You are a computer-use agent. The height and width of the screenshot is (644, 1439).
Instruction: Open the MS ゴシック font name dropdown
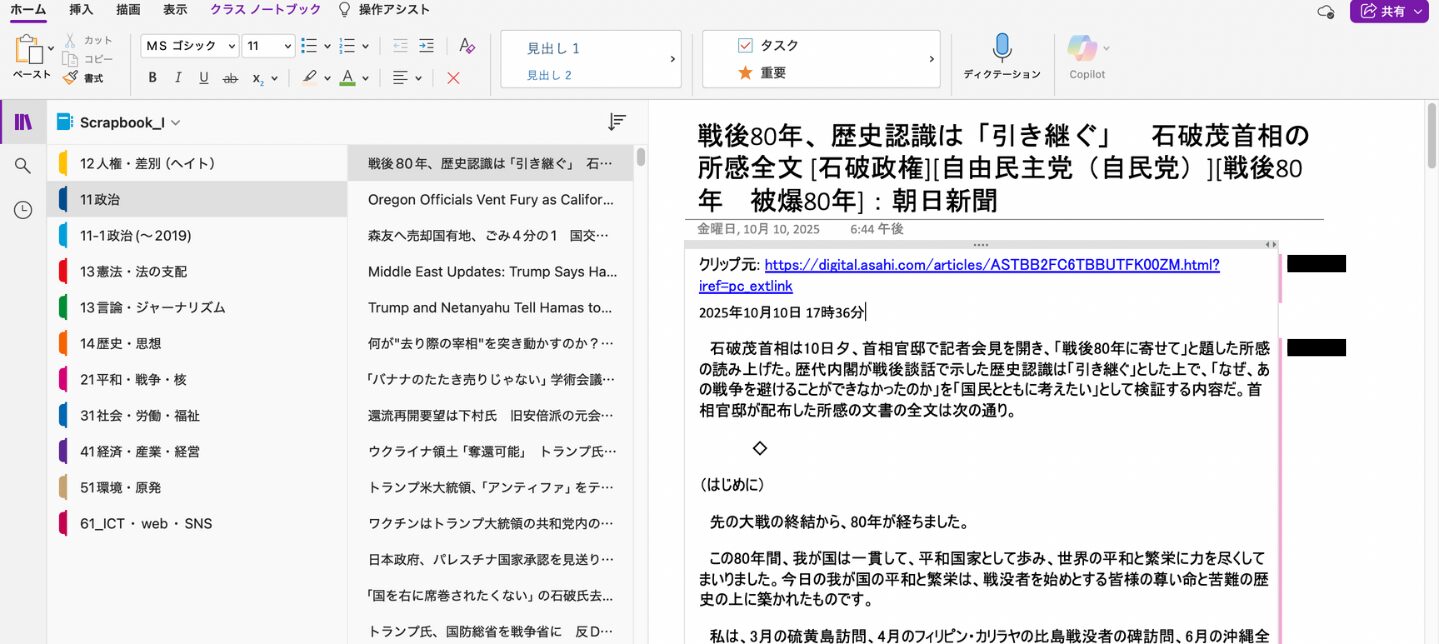click(231, 46)
